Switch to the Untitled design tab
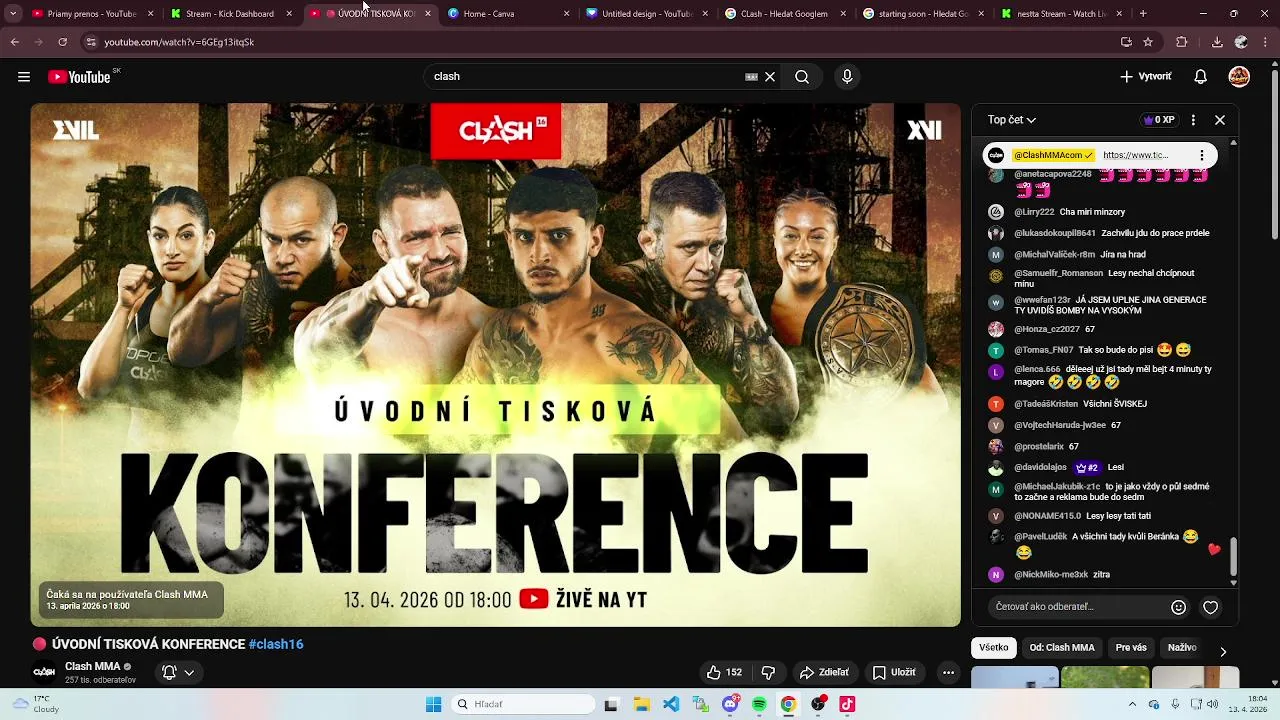The image size is (1280, 720). click(x=645, y=14)
